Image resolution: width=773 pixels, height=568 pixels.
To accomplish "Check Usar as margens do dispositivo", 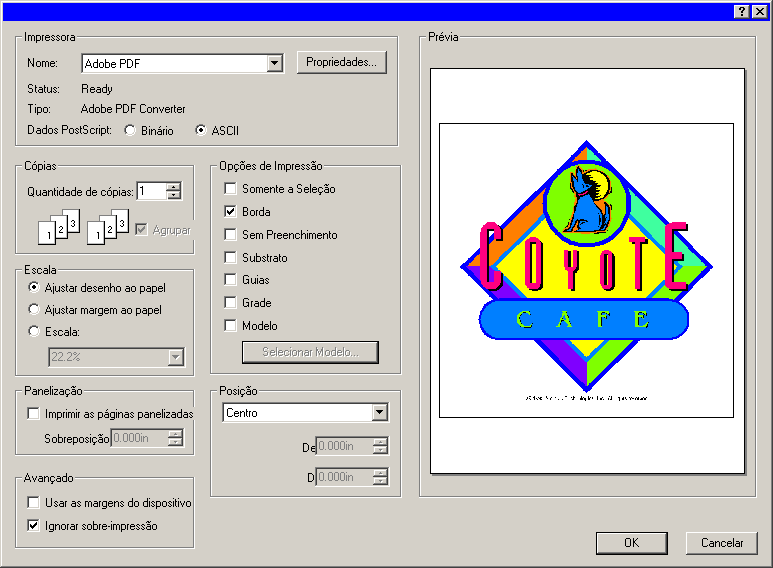I will coord(34,503).
